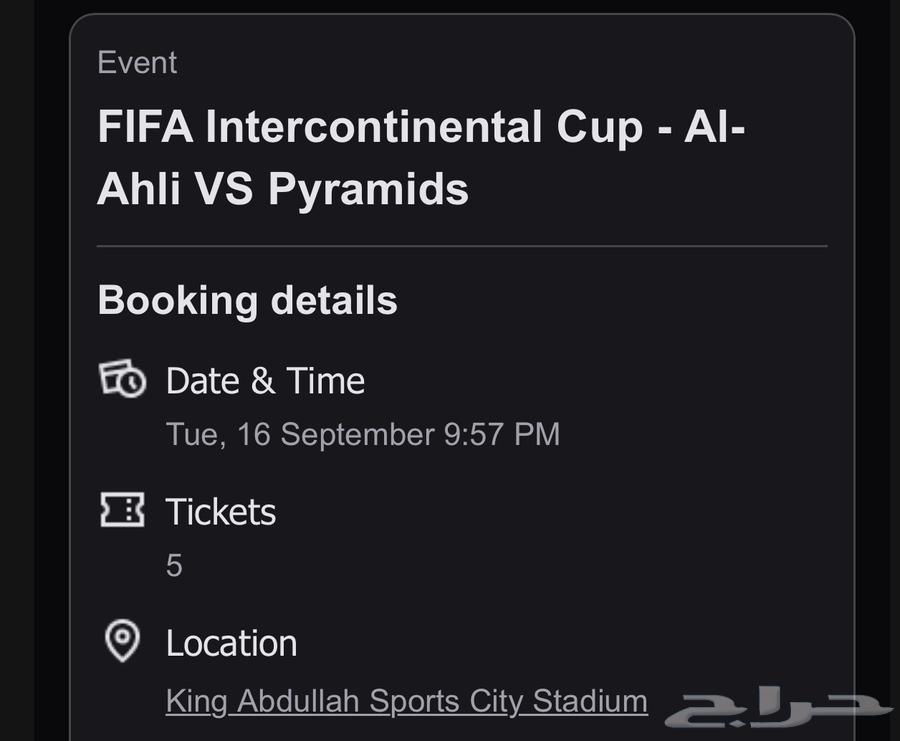
Task: Expand the Date & Time row
Action: (x=265, y=380)
